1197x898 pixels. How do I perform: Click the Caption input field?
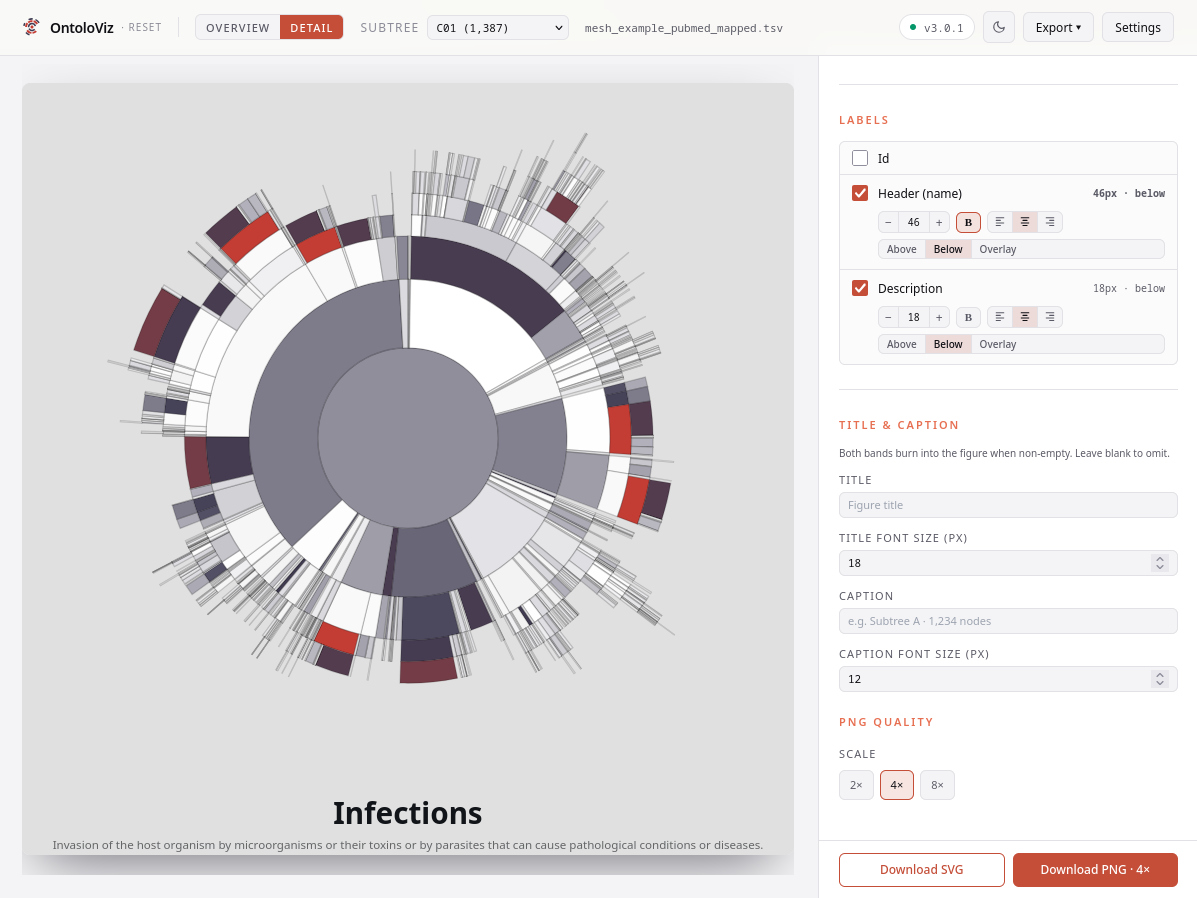pyautogui.click(x=1008, y=621)
